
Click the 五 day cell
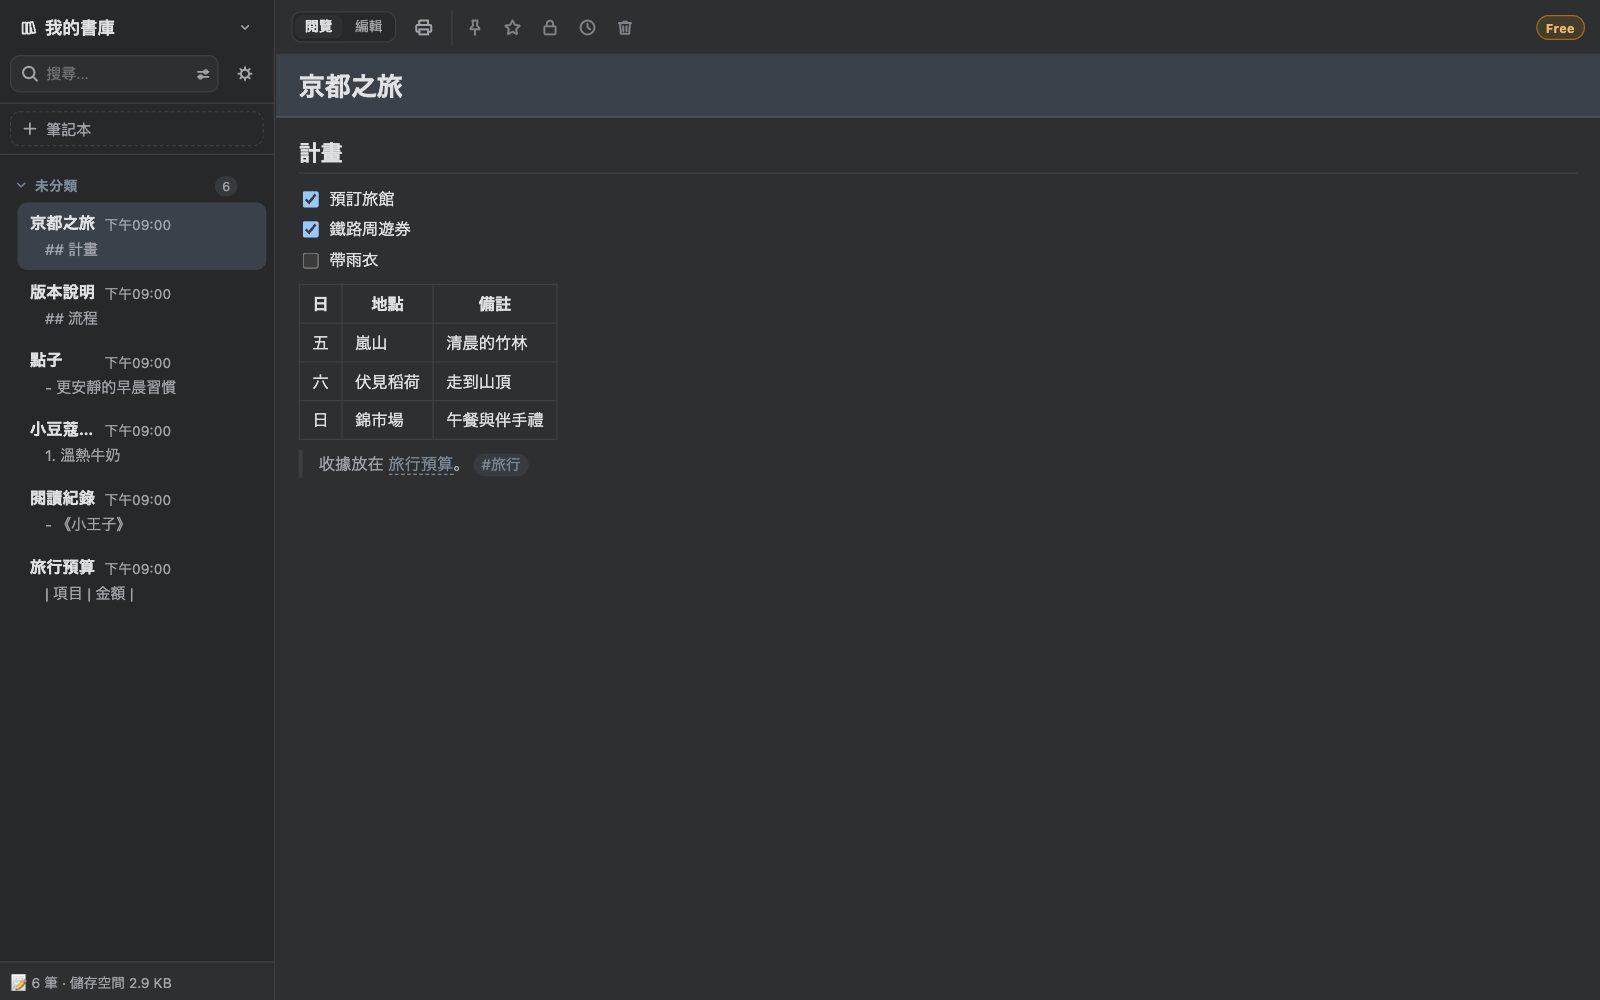320,343
